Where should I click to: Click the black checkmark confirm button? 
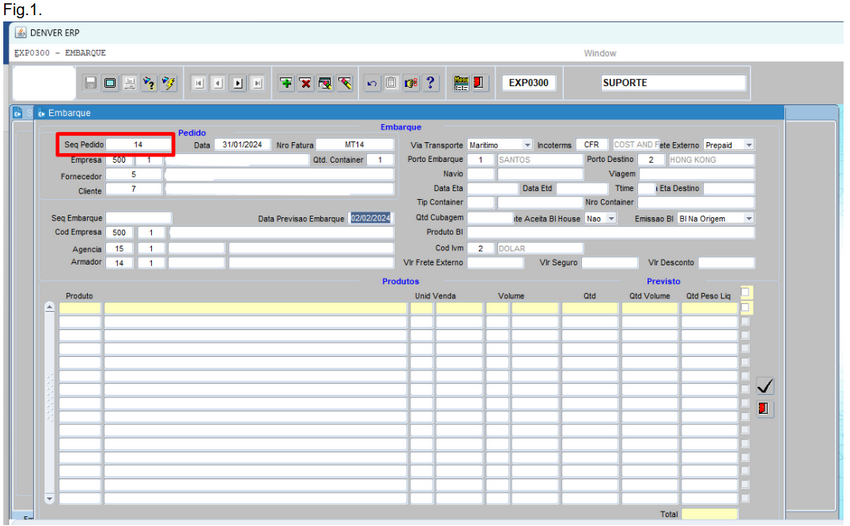click(765, 386)
